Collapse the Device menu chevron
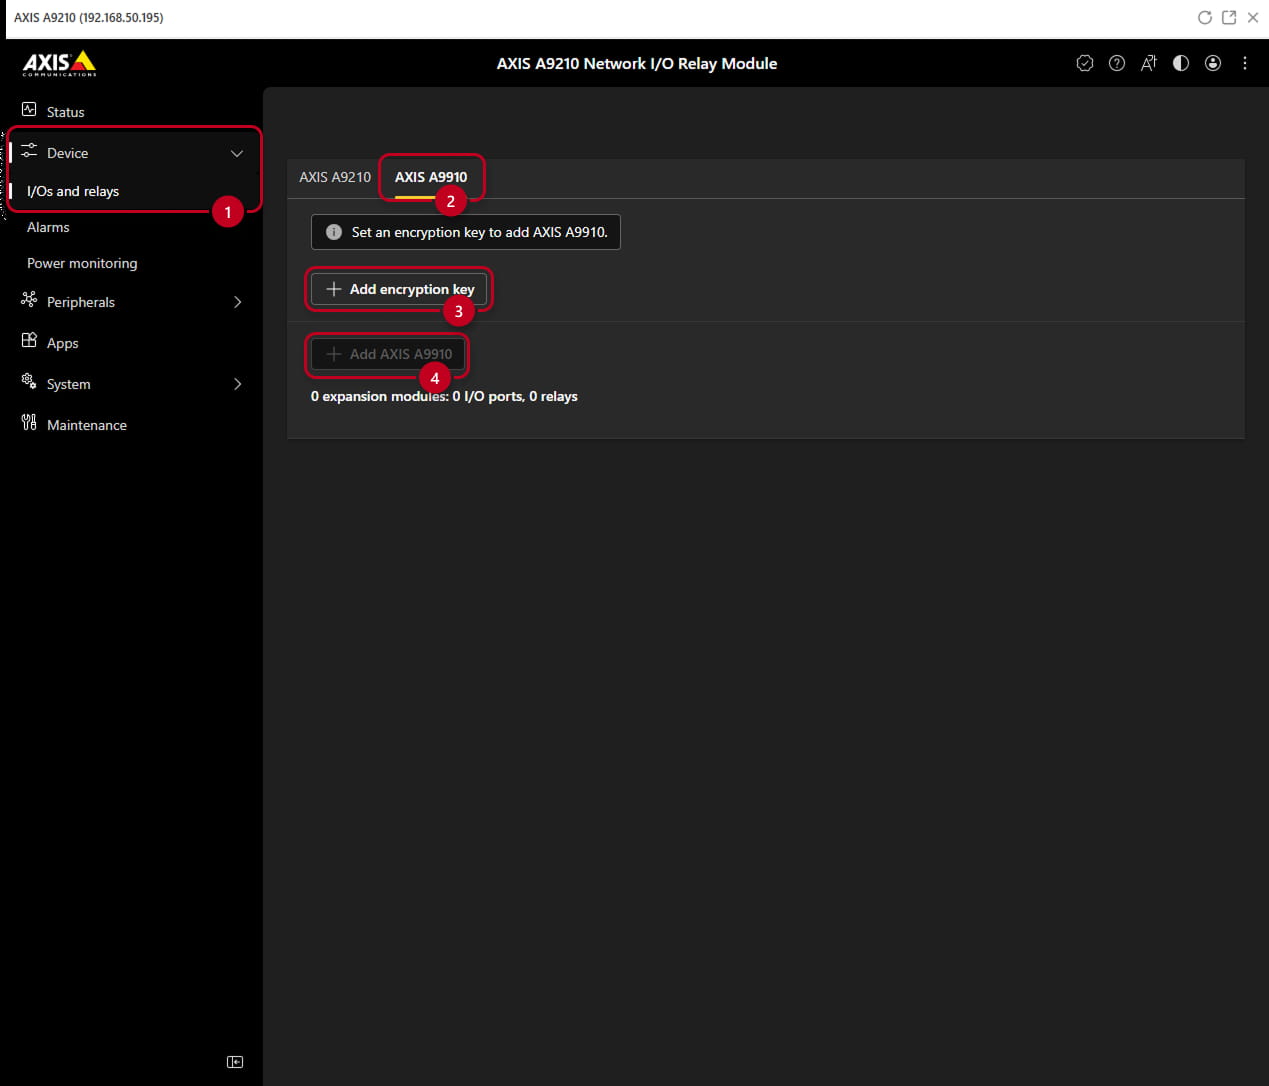Screen dimensions: 1269x1086 tap(237, 153)
